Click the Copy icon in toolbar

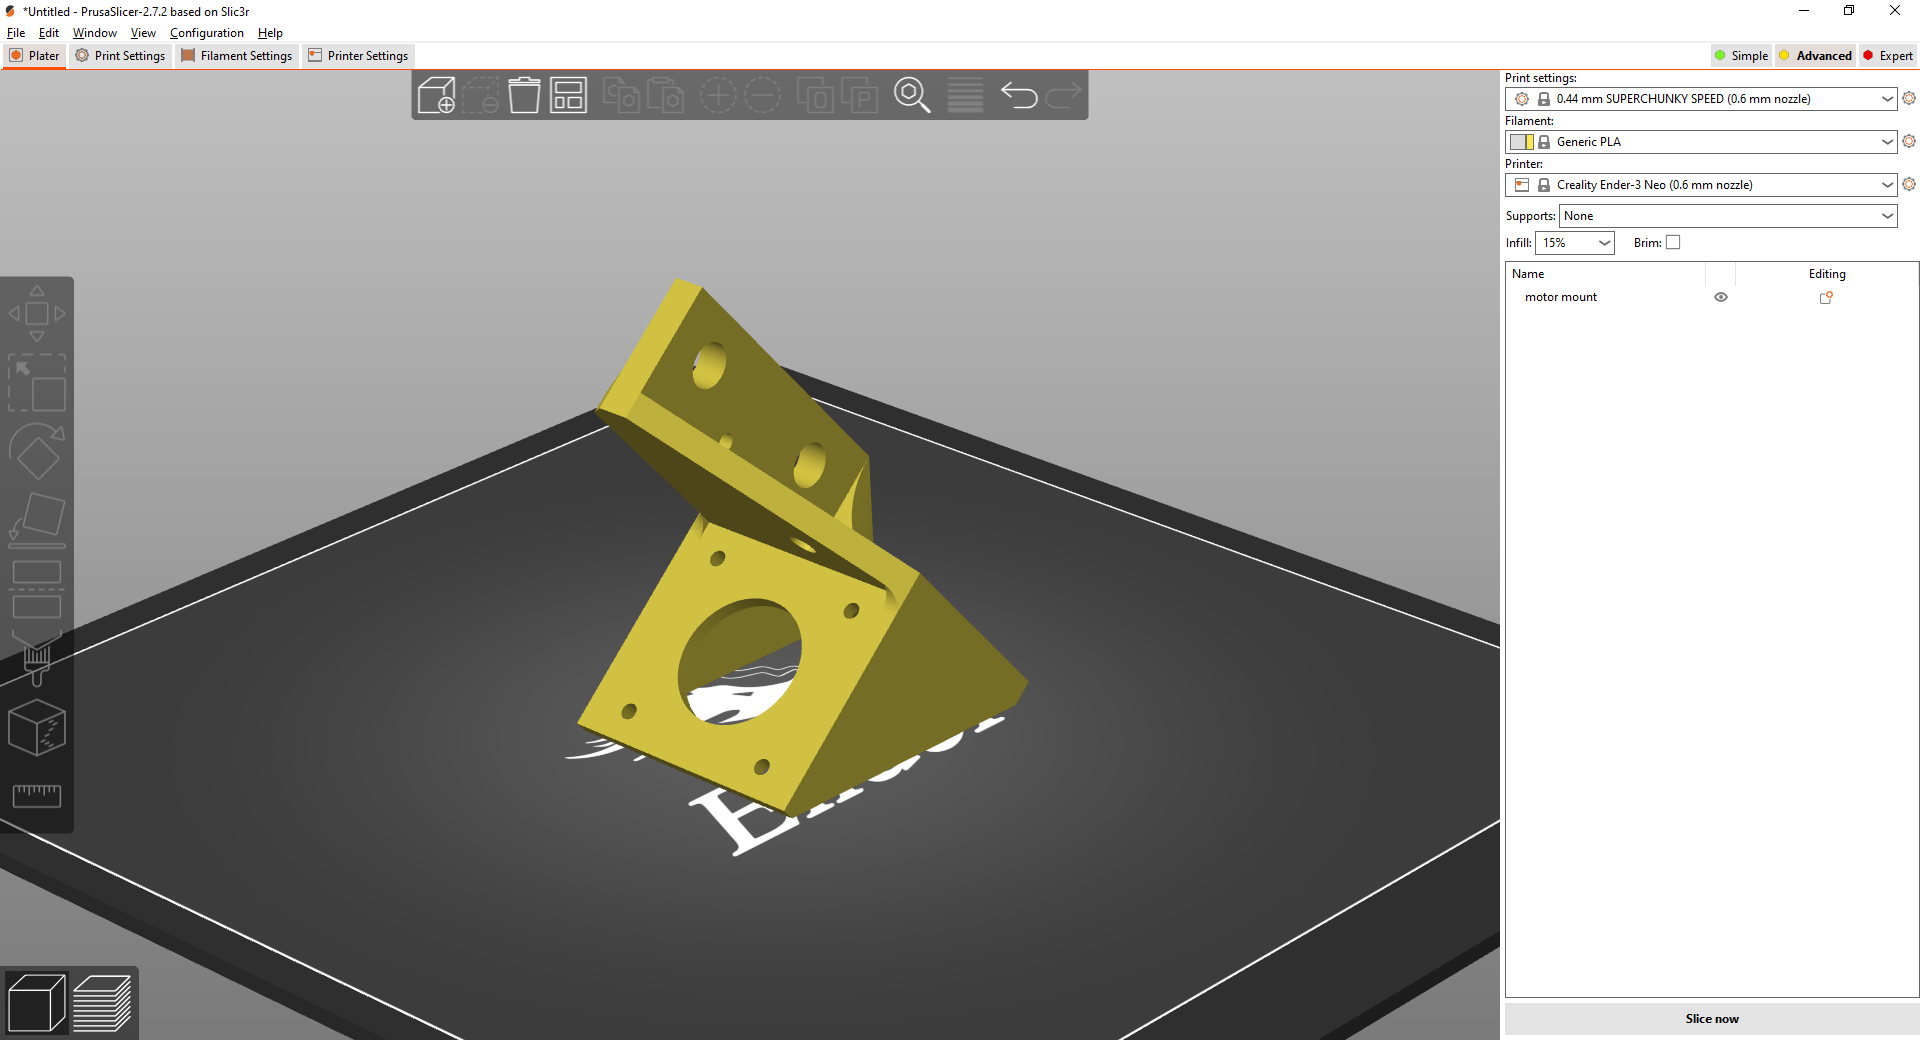pyautogui.click(x=621, y=95)
